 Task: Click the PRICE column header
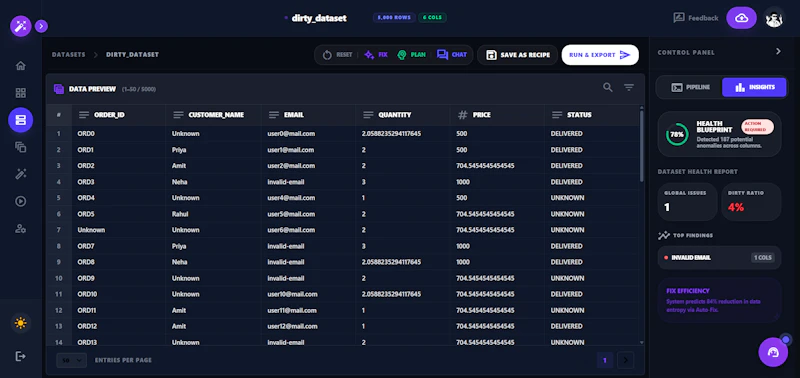coord(497,115)
